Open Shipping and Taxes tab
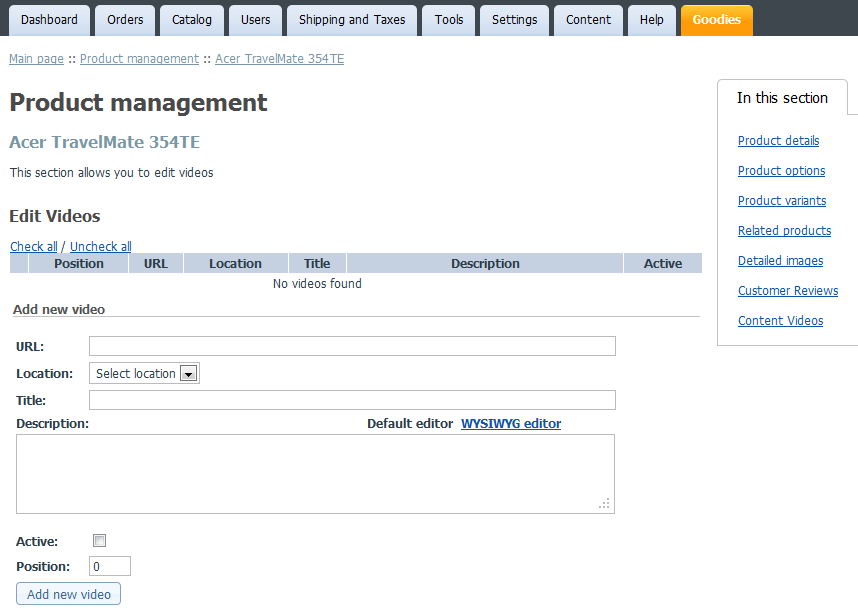 pos(352,20)
